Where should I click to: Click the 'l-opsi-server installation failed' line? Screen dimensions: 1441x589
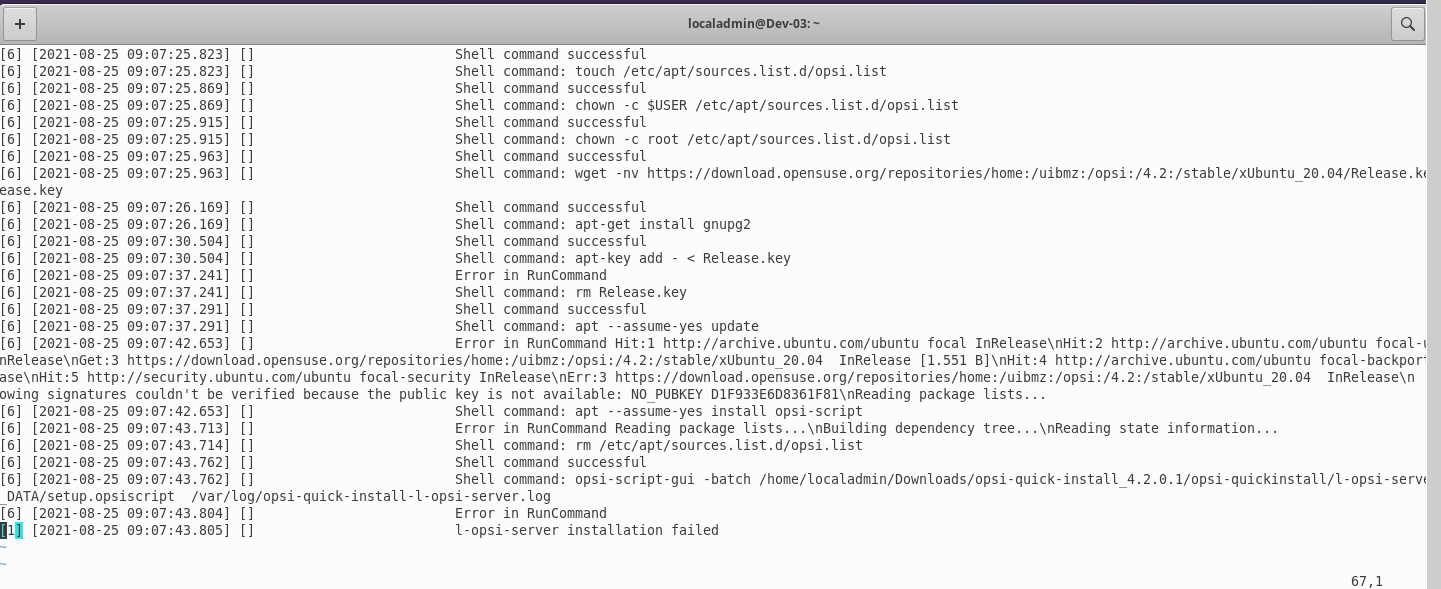tap(586, 530)
